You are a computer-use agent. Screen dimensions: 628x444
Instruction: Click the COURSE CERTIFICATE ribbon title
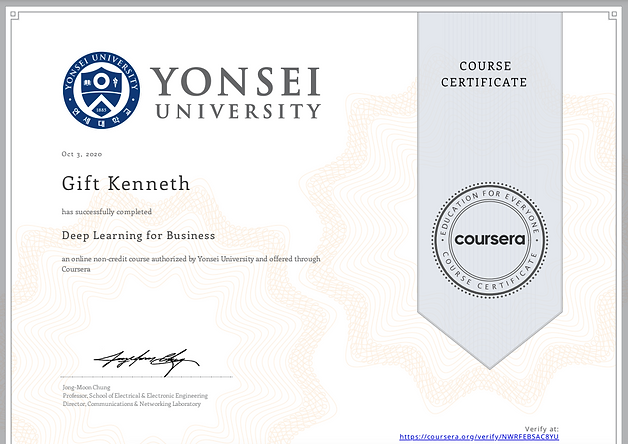(x=484, y=74)
